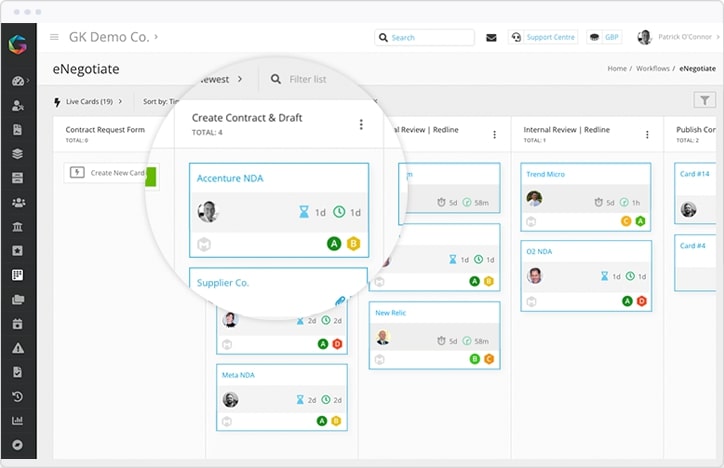Open options menu for Create Contract & Draft
This screenshot has height=468, width=724.
click(361, 125)
